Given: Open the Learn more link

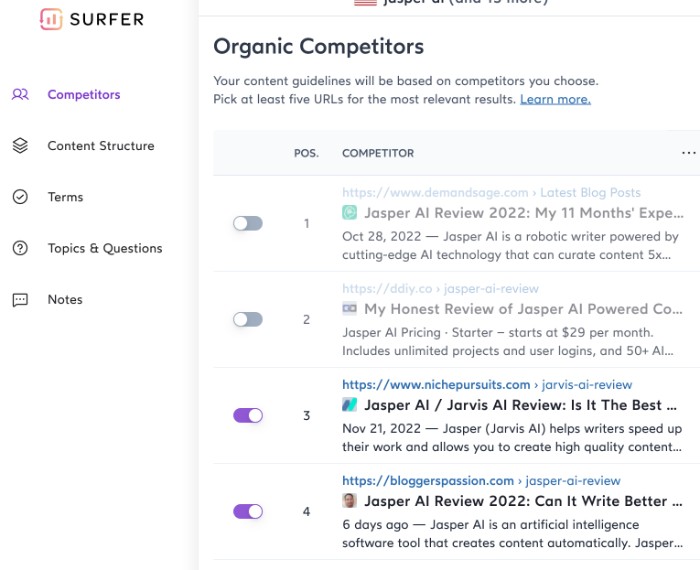Looking at the screenshot, I should (555, 99).
